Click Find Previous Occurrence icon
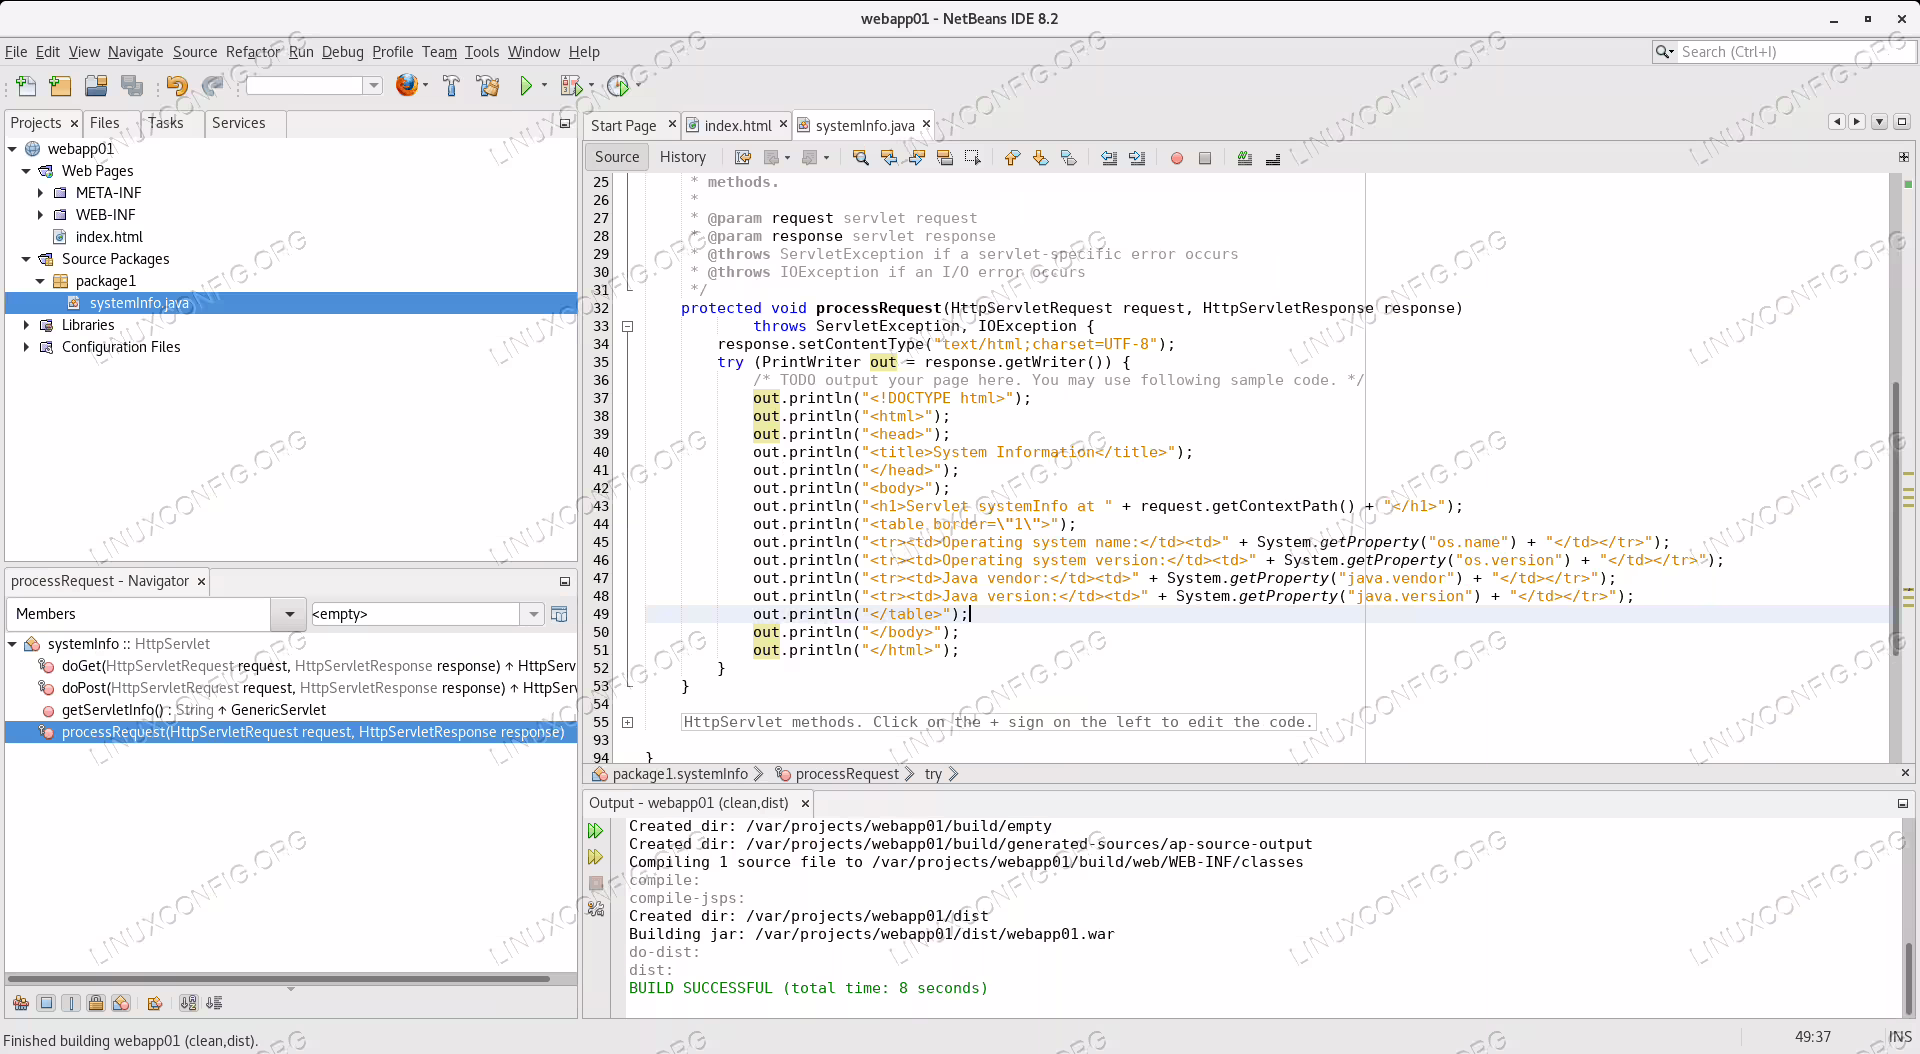Screen dimensions: 1920x1054 click(888, 157)
